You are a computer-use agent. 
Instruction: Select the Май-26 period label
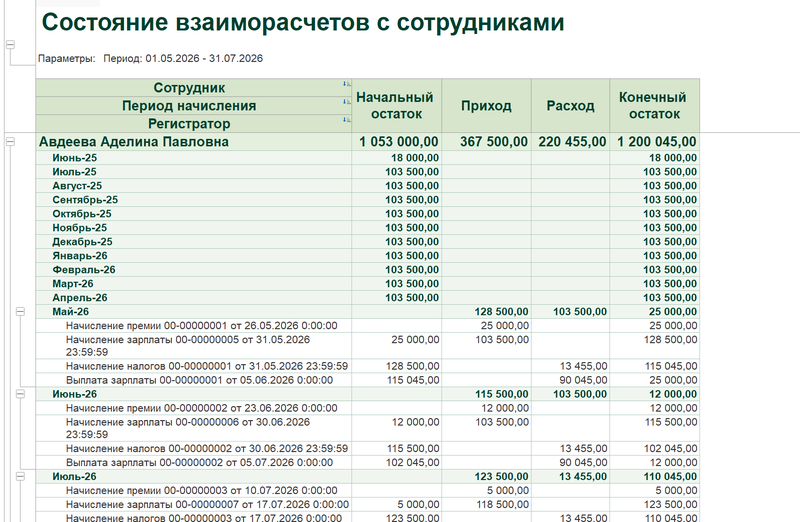70,312
